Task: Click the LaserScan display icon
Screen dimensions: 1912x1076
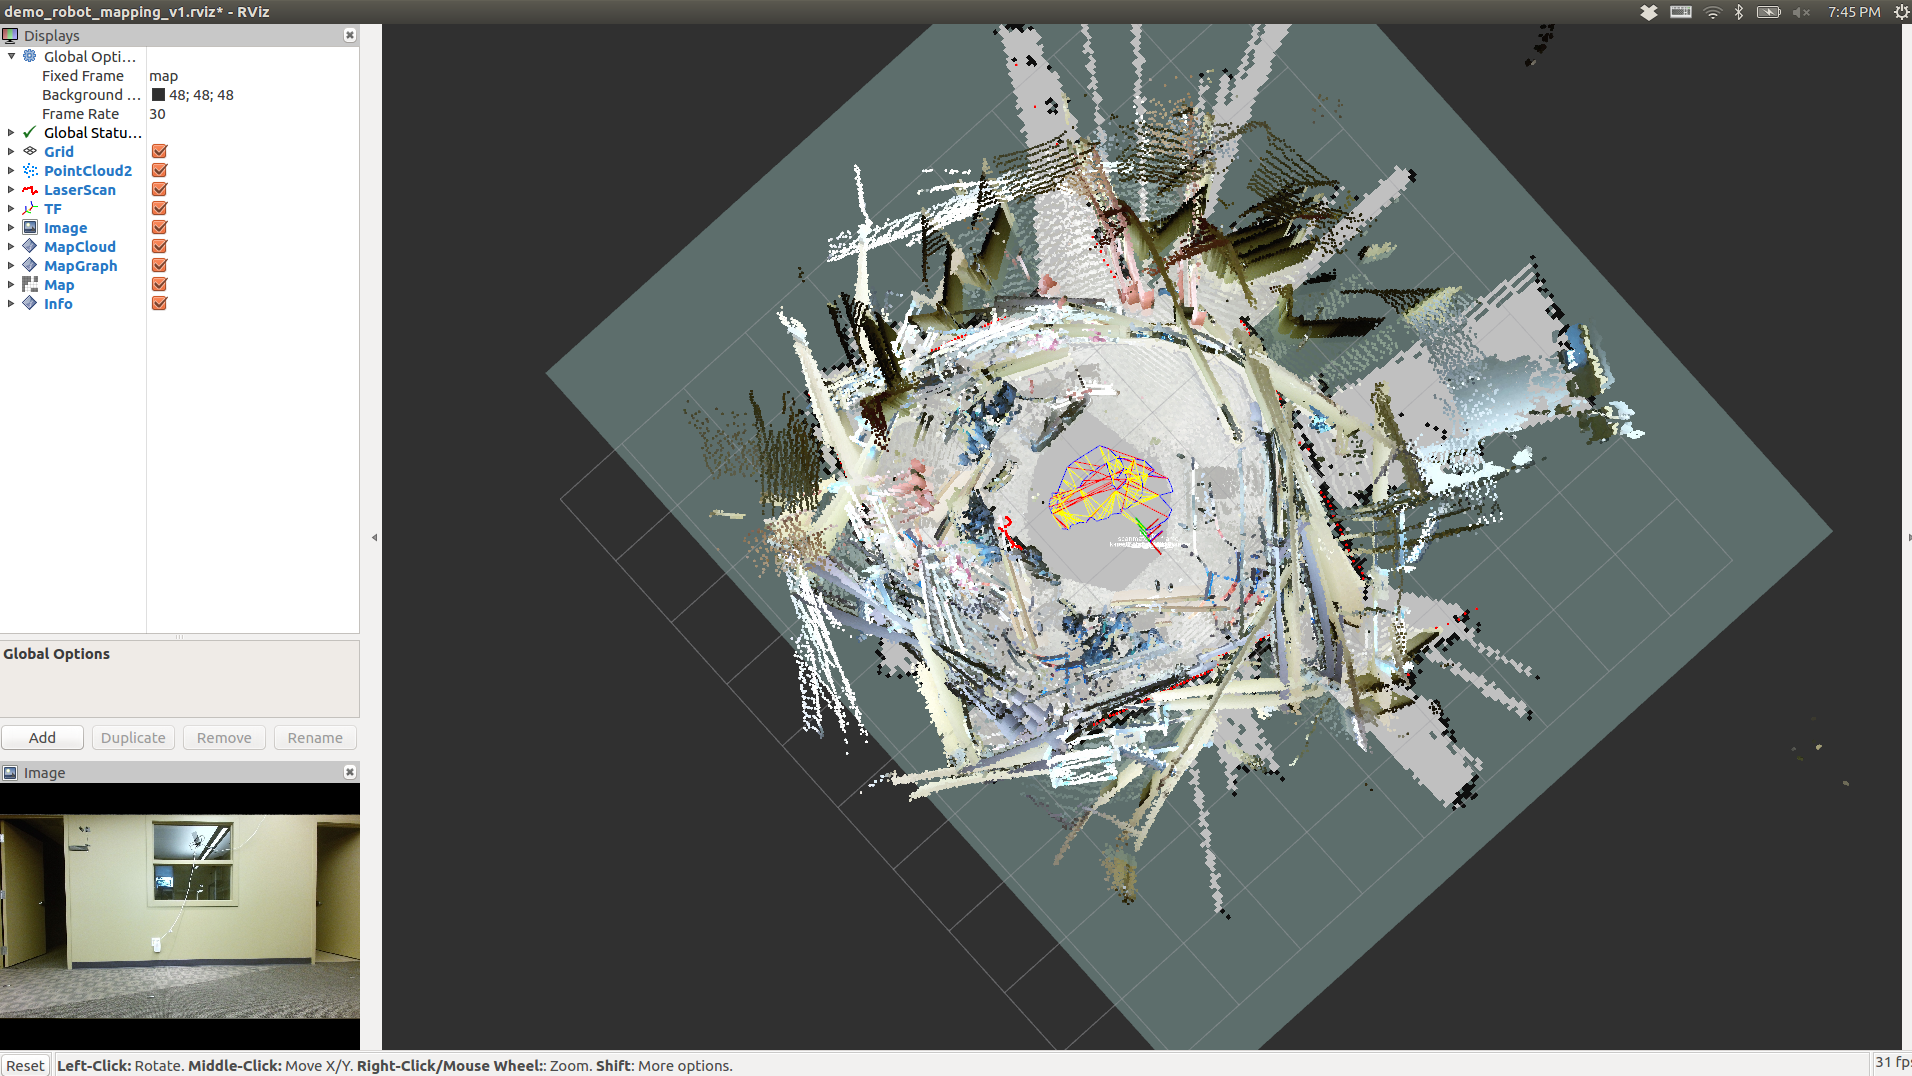Action: coord(30,189)
